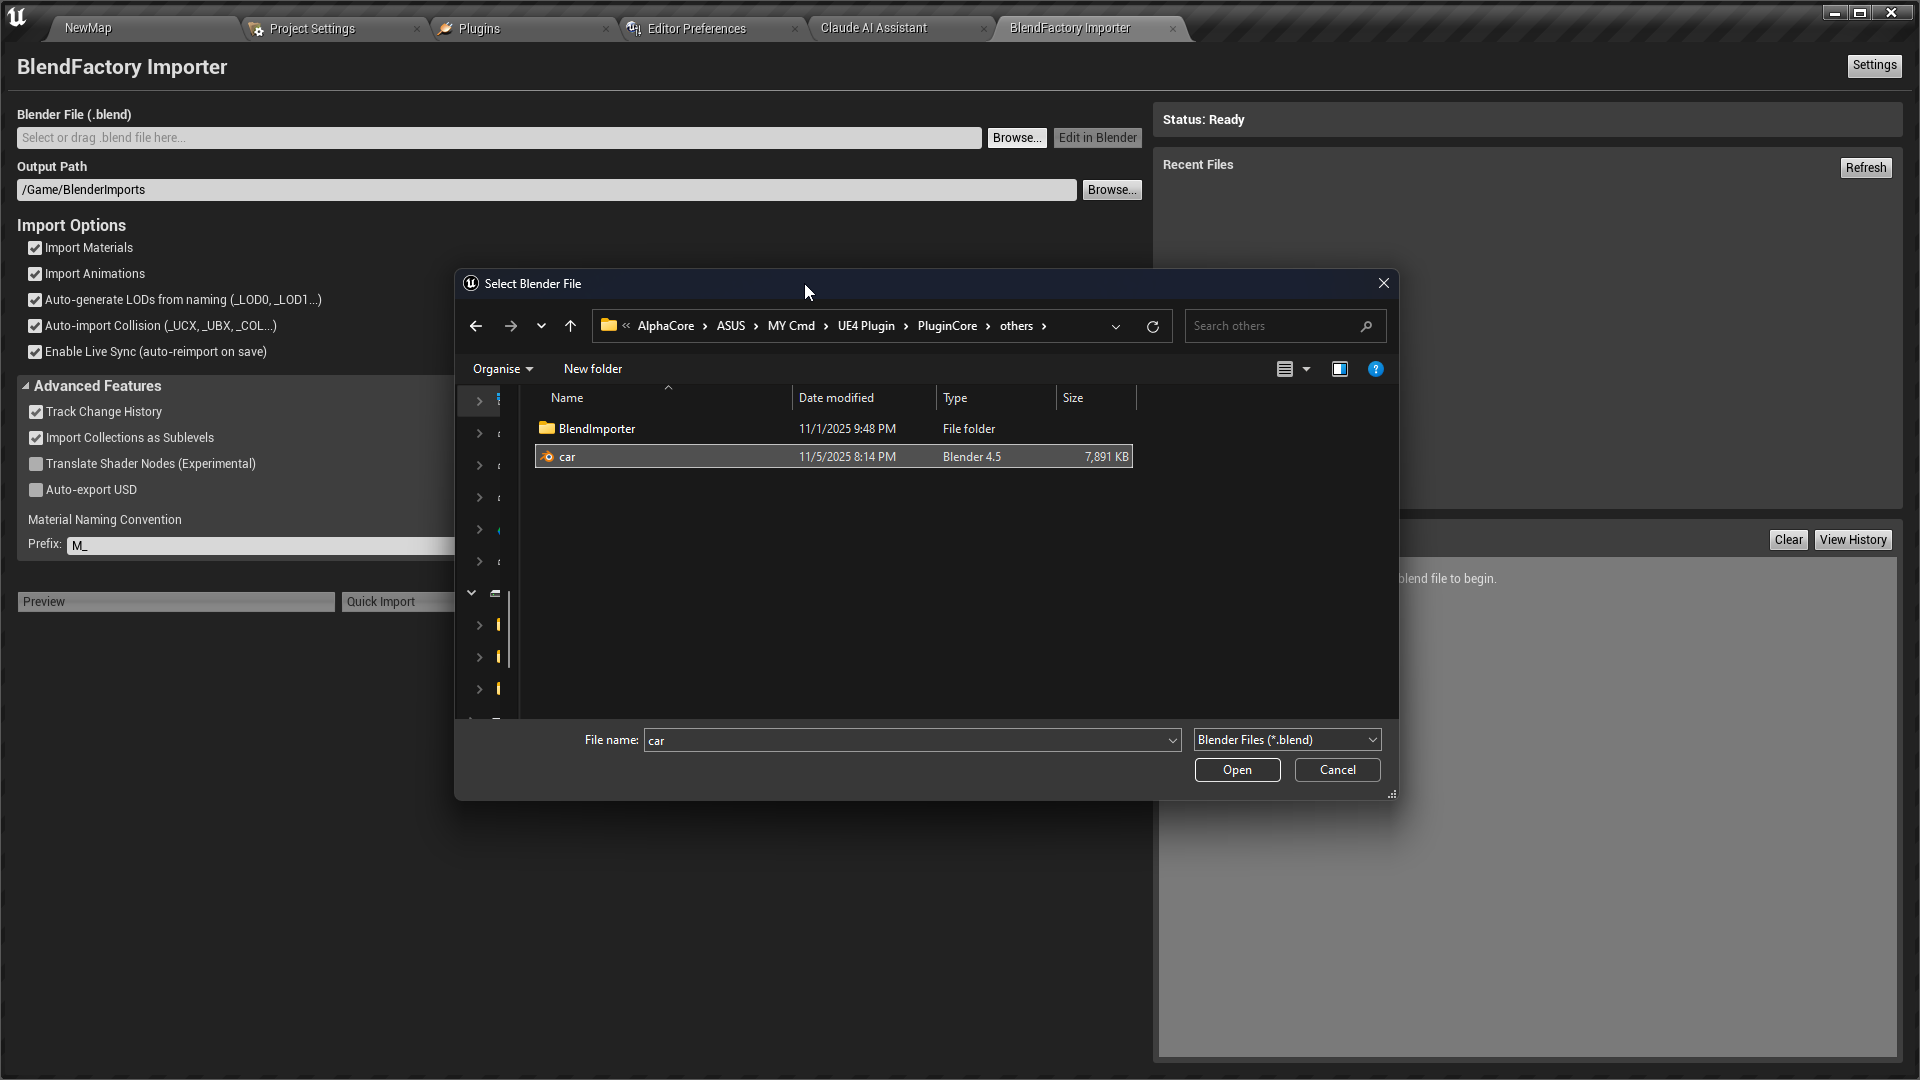Cancel the file selection dialog
The height and width of the screenshot is (1080, 1920).
coord(1337,770)
